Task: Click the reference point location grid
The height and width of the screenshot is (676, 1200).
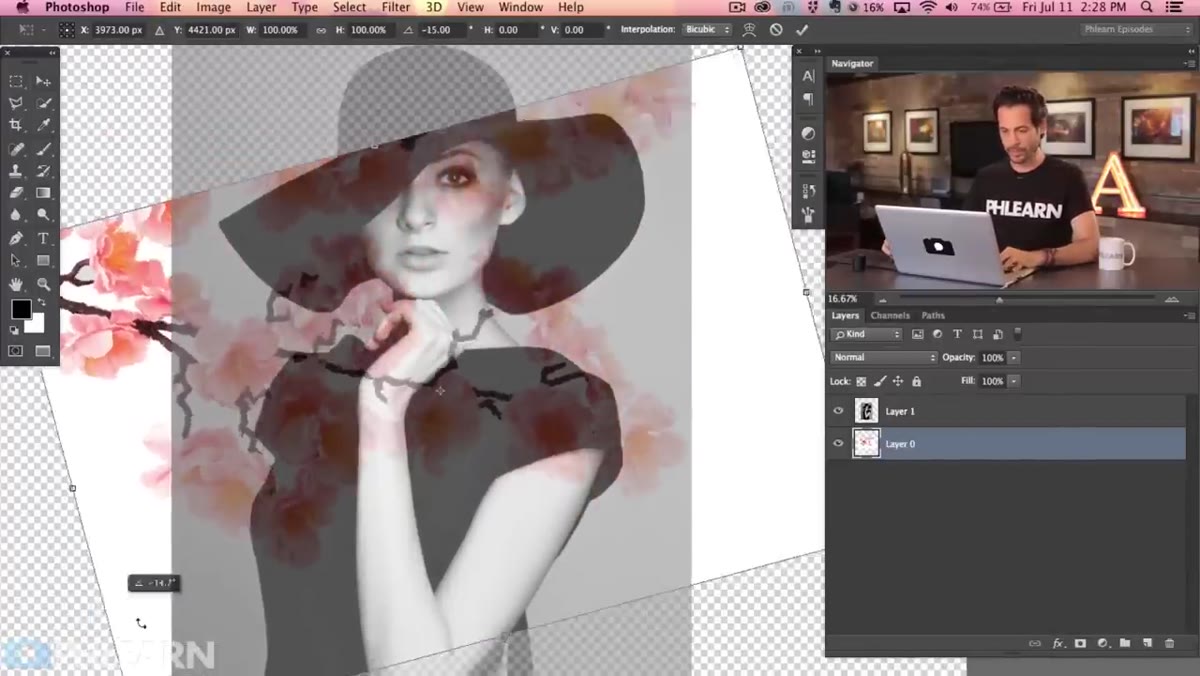Action: tap(66, 30)
